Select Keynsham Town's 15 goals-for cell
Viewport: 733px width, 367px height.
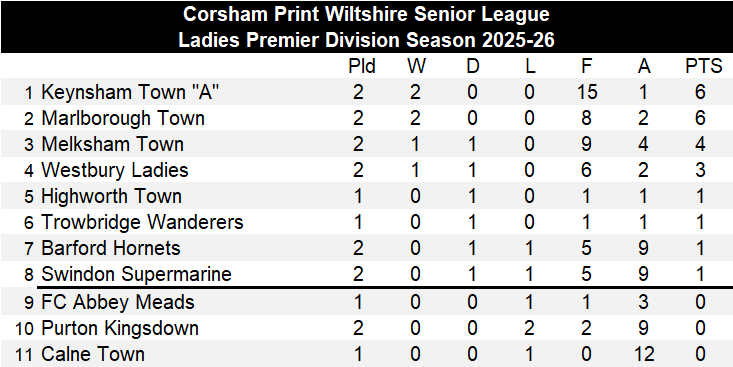point(587,92)
